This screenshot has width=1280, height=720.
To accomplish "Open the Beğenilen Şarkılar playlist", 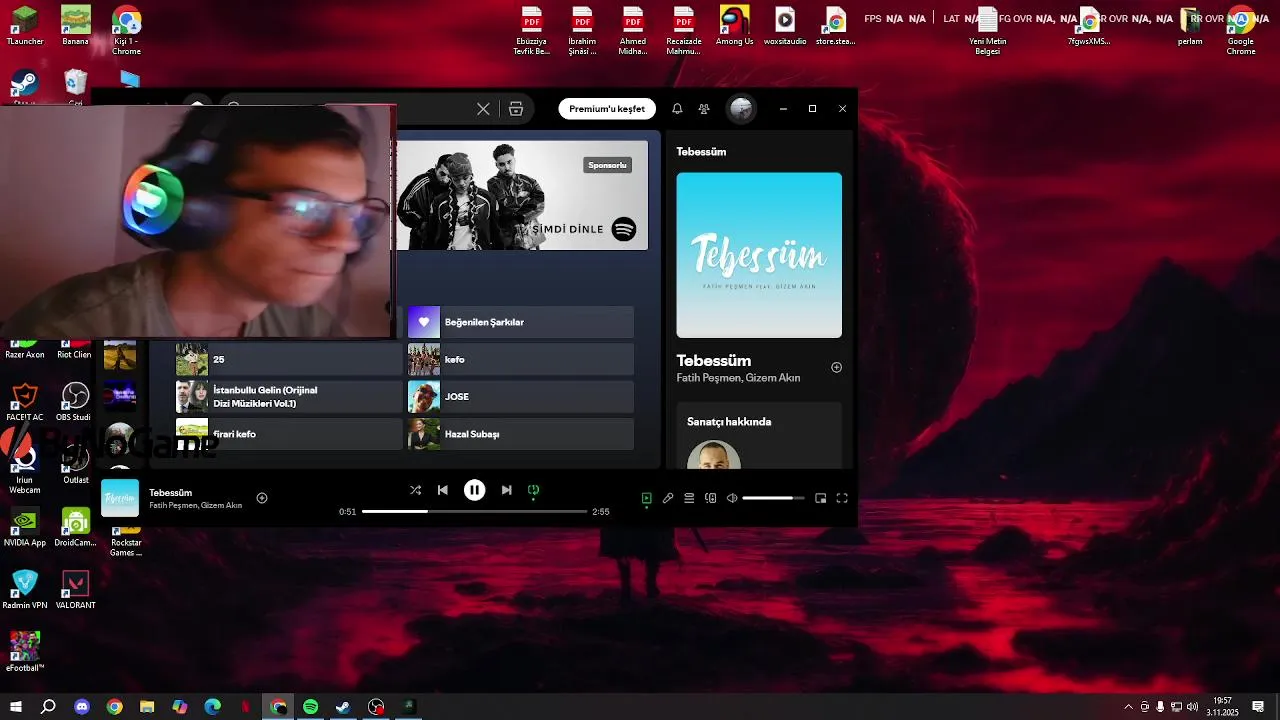I will pyautogui.click(x=521, y=322).
